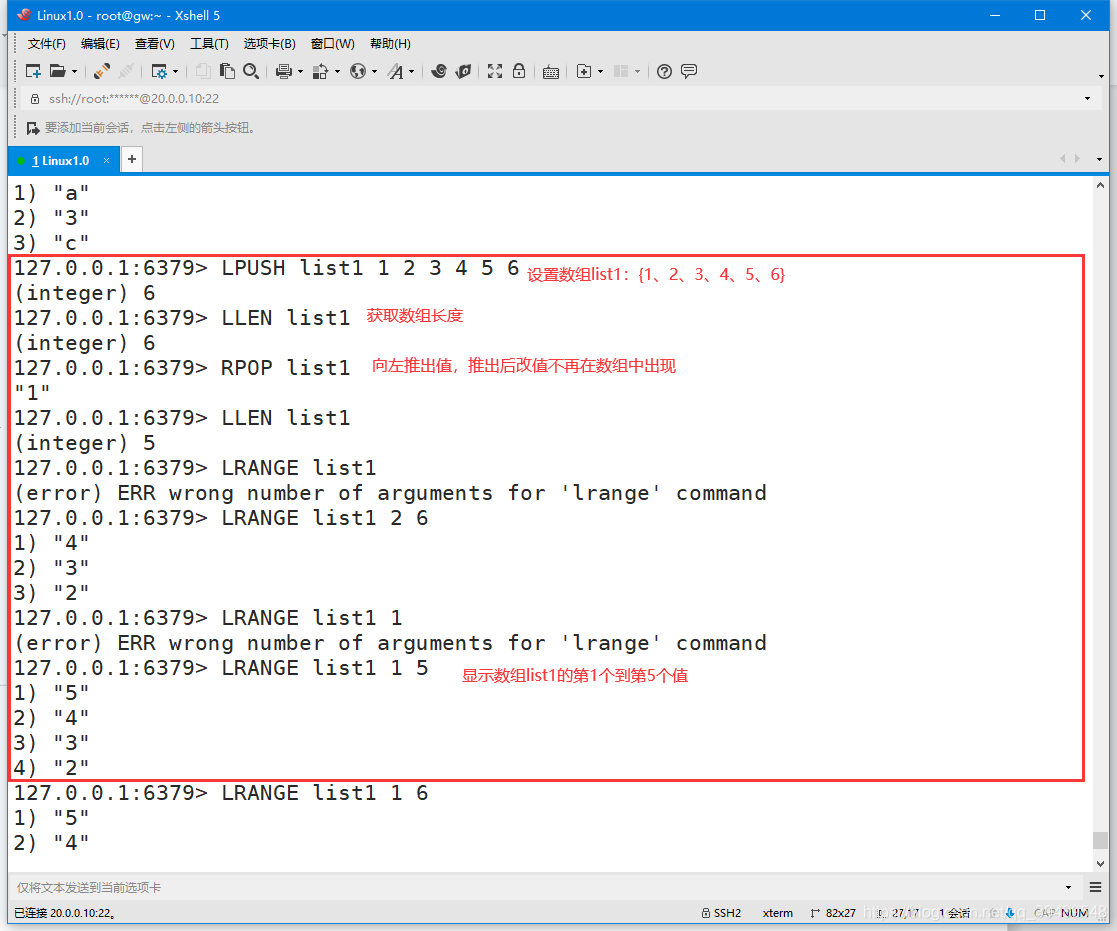Click the terminal scrollbar down arrow
Viewport: 1117px width, 931px height.
pyautogui.click(x=1100, y=864)
